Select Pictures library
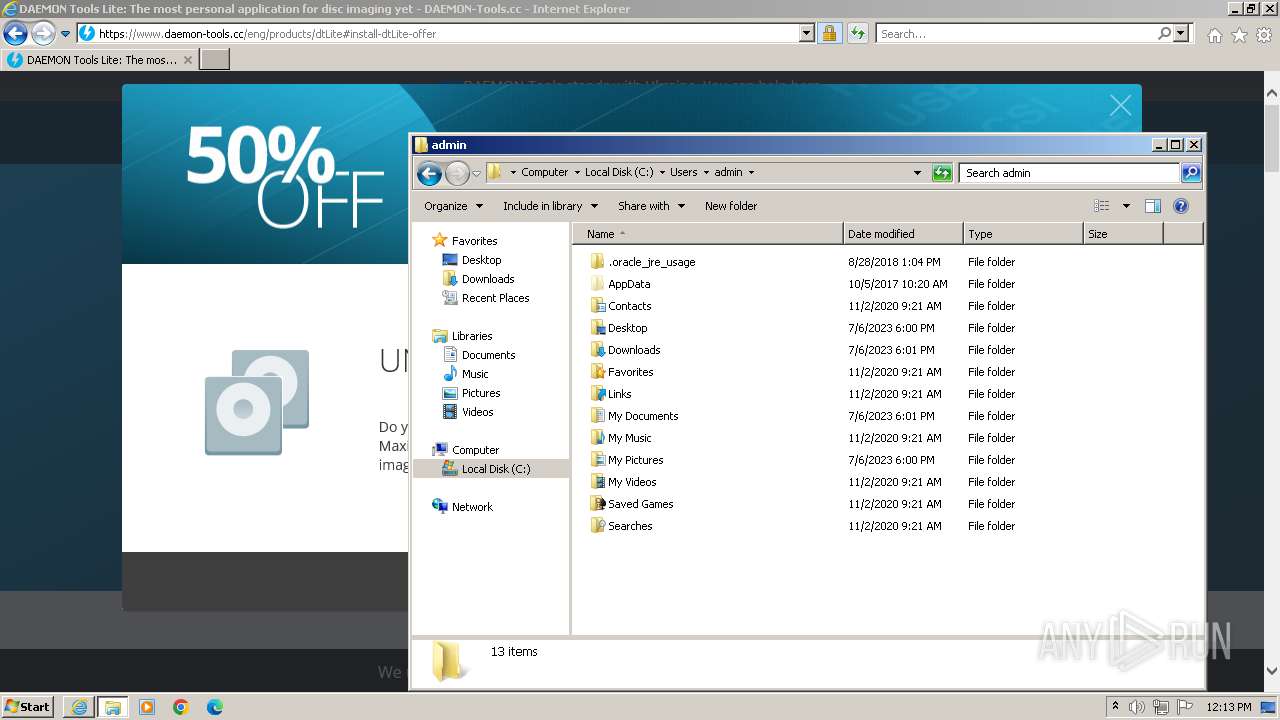Screen dimensions: 1280x720 point(481,393)
